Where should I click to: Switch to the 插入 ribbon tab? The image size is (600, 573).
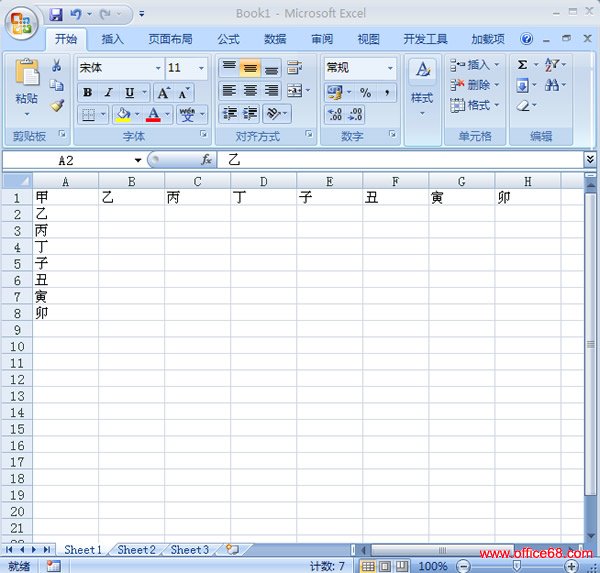point(112,39)
